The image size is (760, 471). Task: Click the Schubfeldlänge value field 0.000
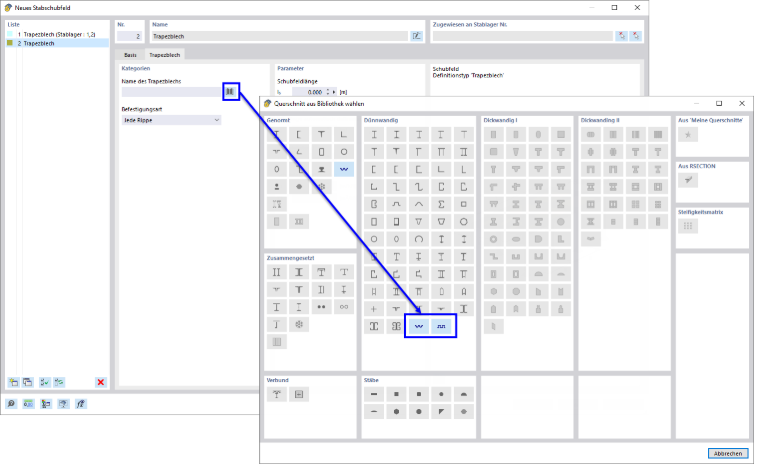coord(308,92)
